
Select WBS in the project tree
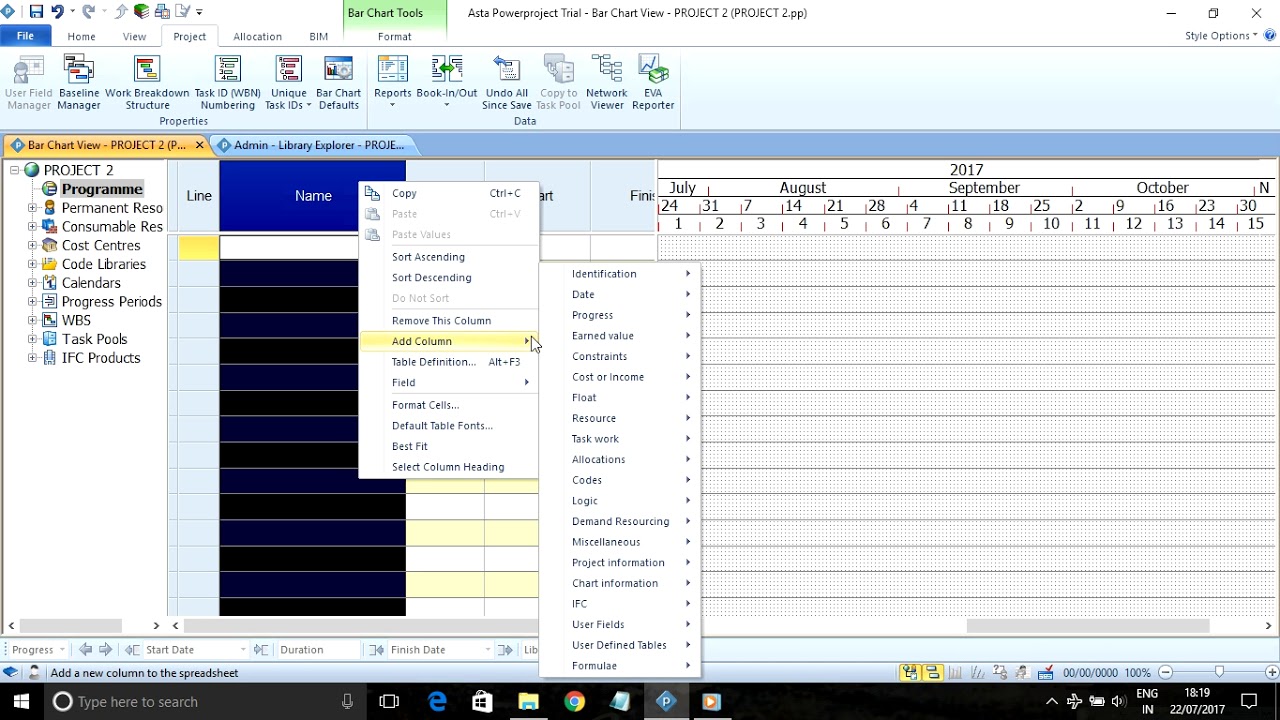click(x=76, y=320)
